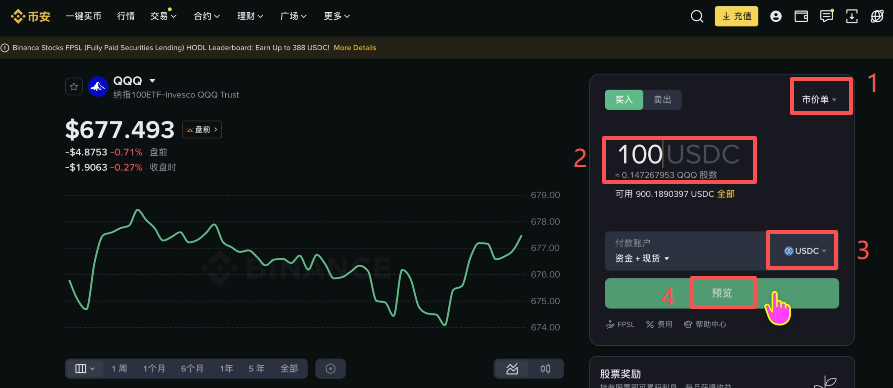Expand the 理财 menu
The image size is (893, 388).
click(x=251, y=17)
